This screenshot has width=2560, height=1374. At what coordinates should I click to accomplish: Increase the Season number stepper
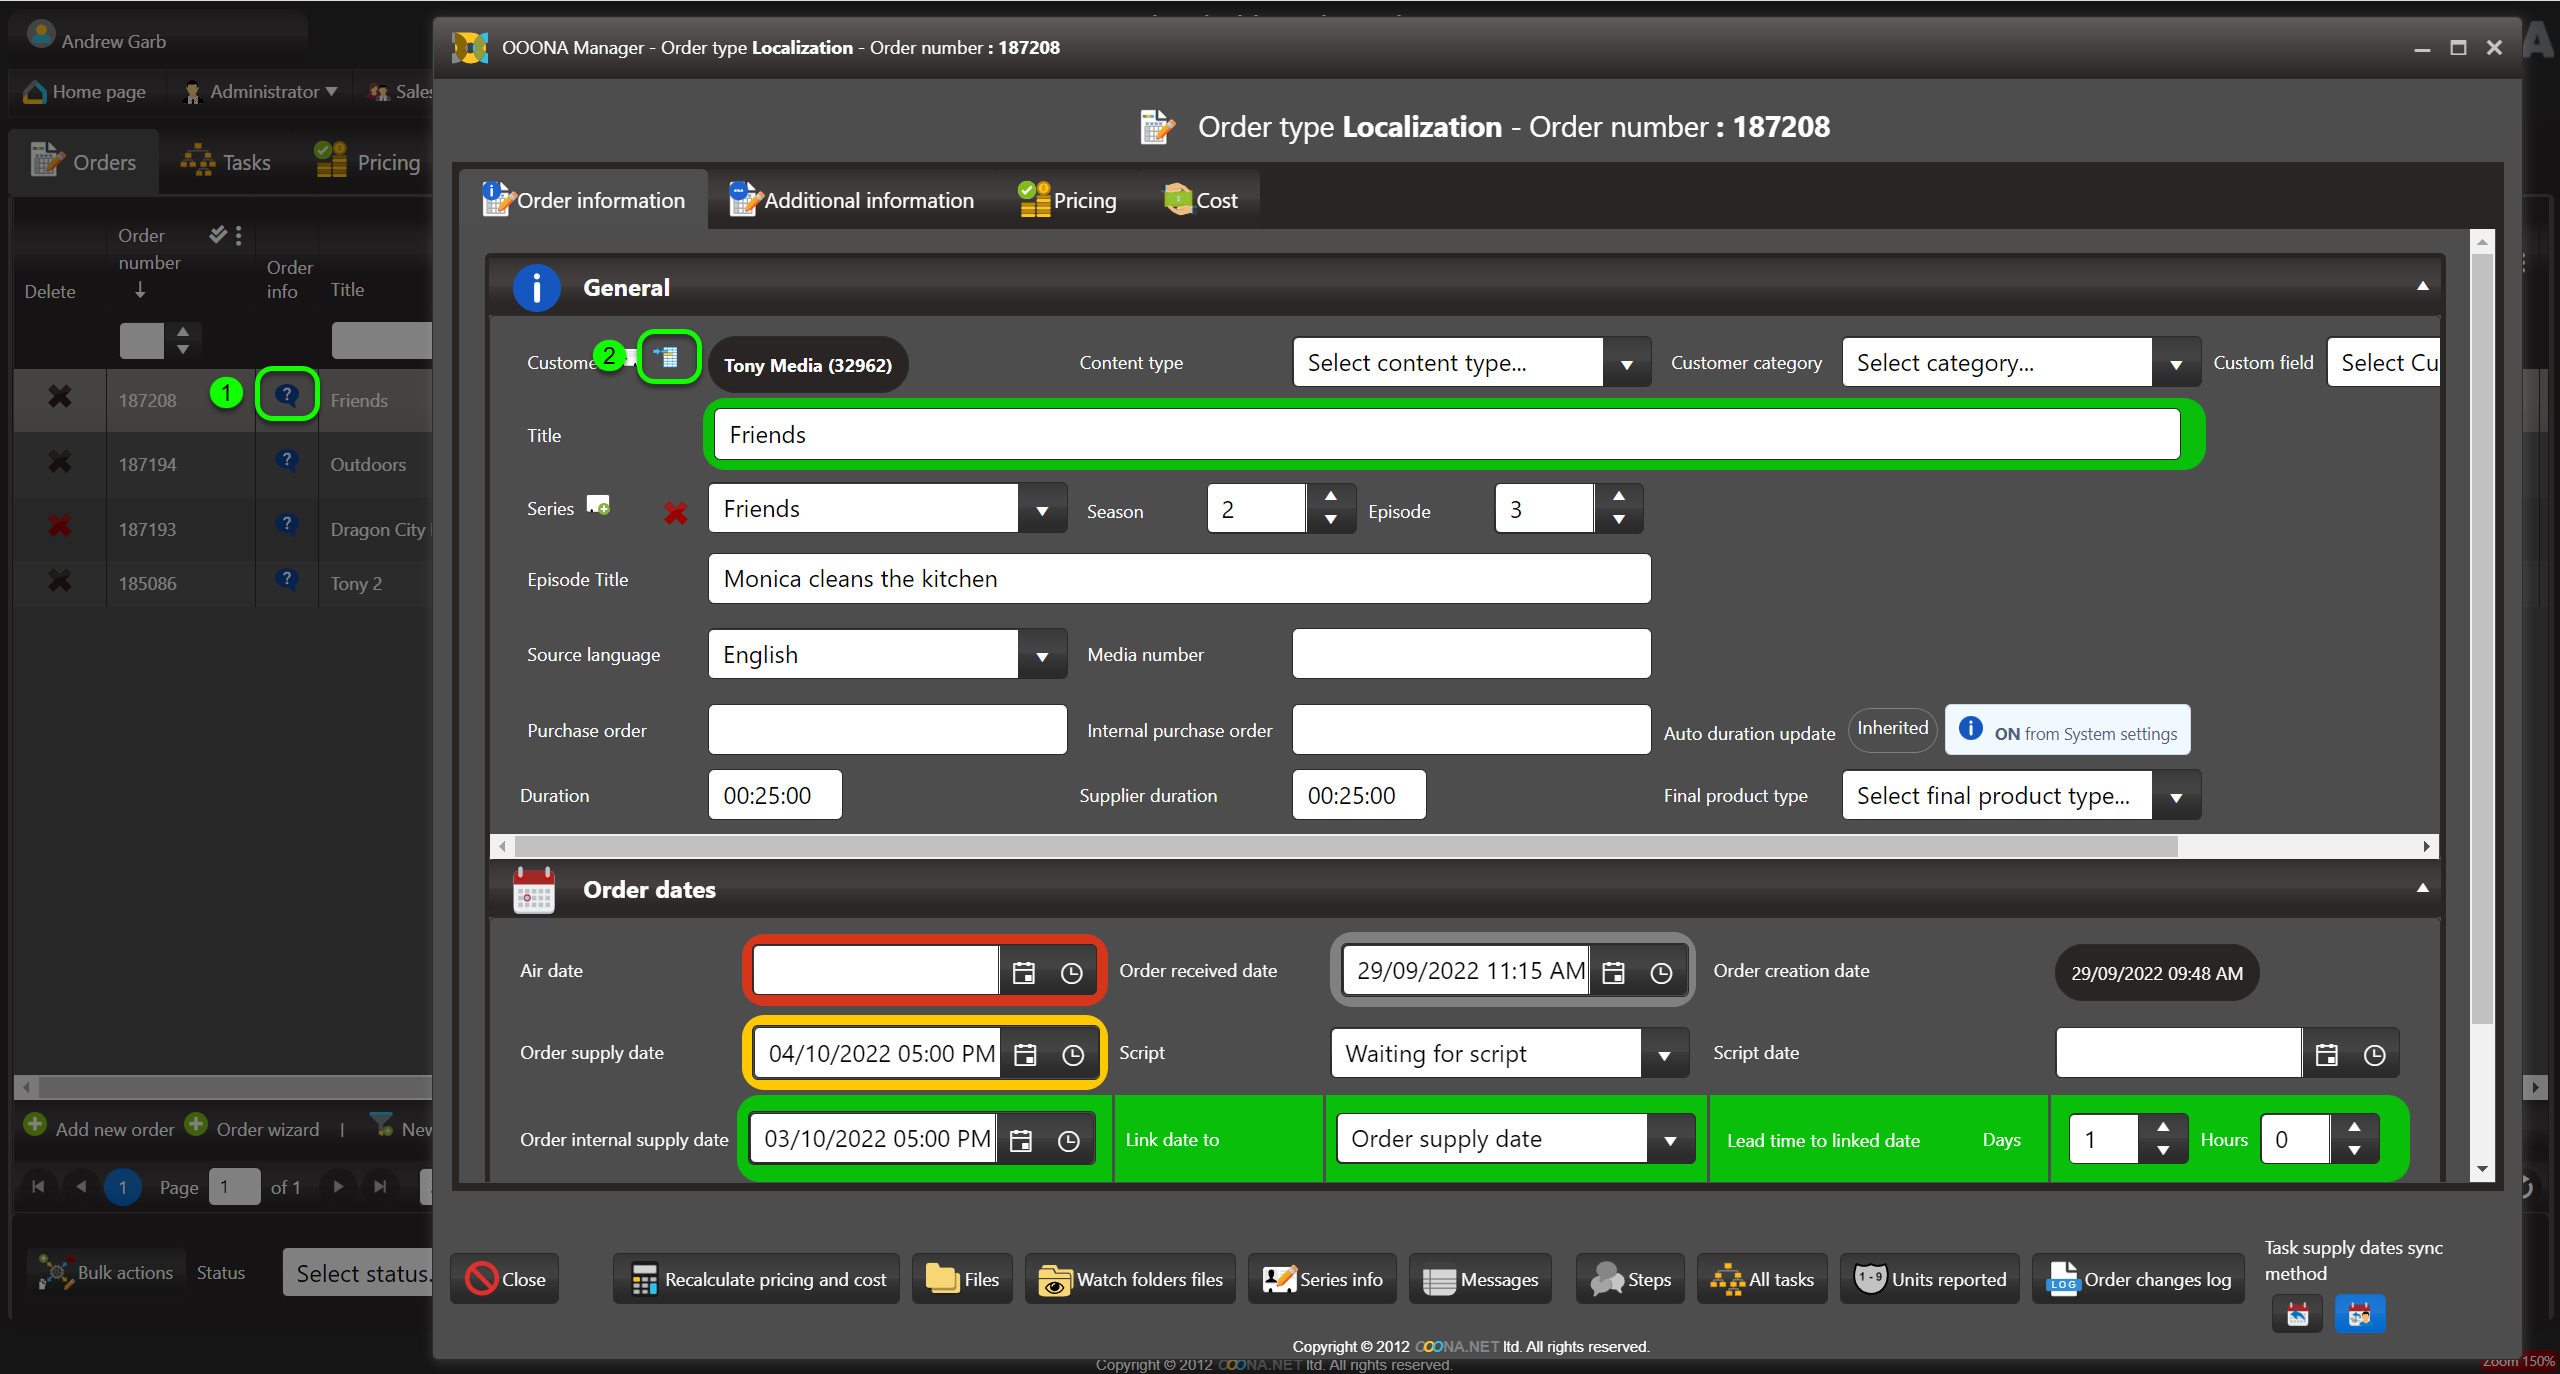pos(1330,497)
